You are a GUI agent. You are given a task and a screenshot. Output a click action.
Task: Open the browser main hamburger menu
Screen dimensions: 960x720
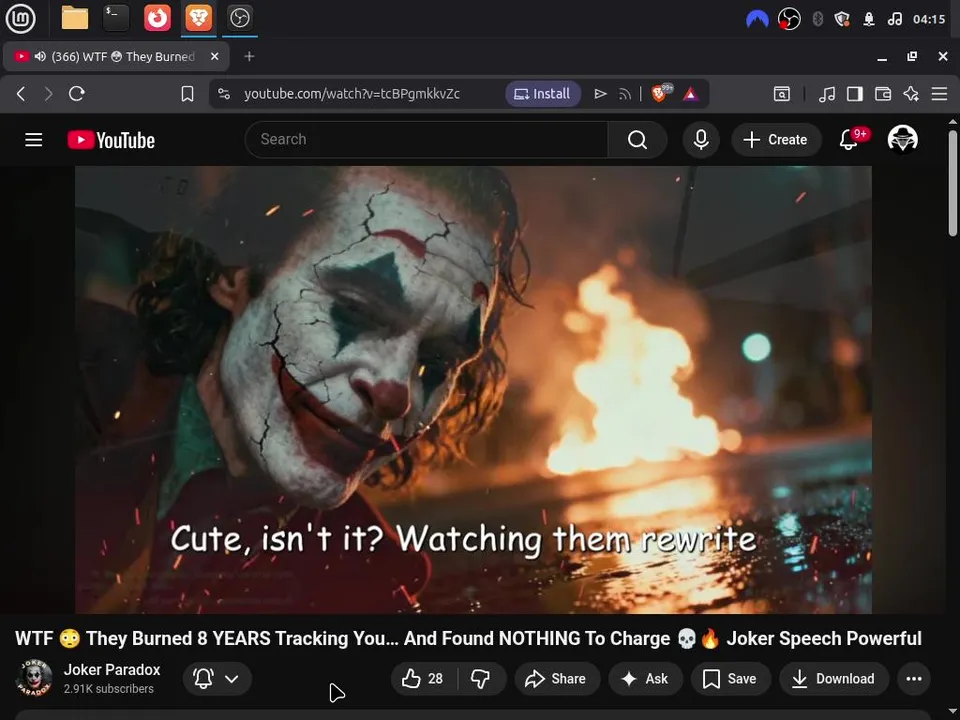[x=939, y=94]
